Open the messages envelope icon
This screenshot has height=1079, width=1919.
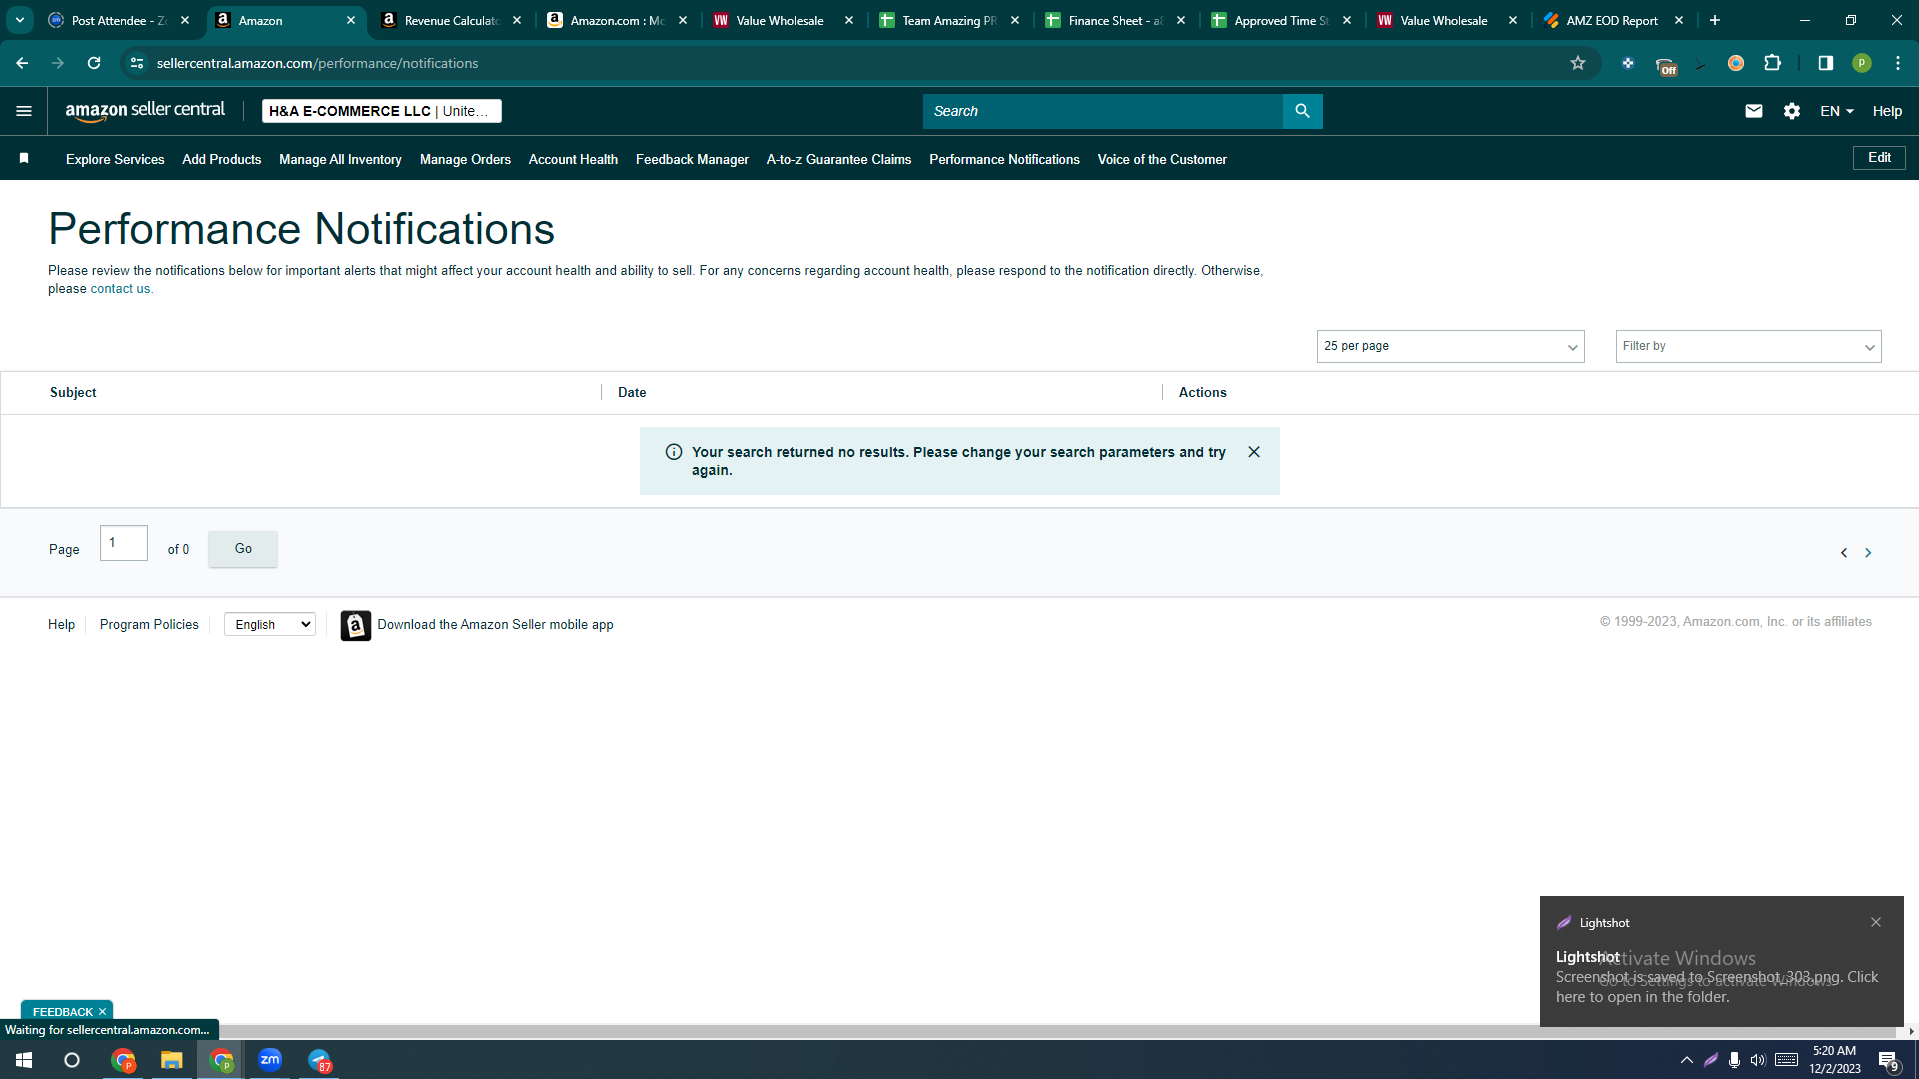(x=1753, y=111)
